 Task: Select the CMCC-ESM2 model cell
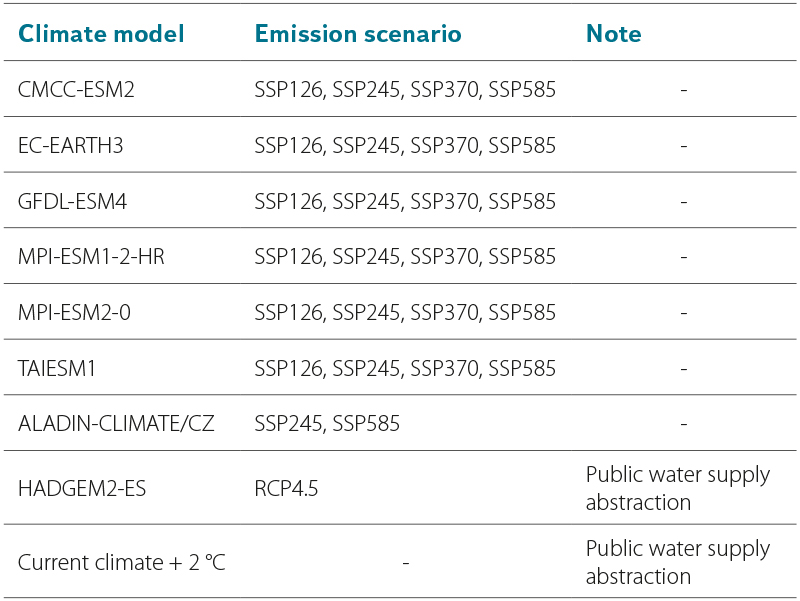pos(76,89)
